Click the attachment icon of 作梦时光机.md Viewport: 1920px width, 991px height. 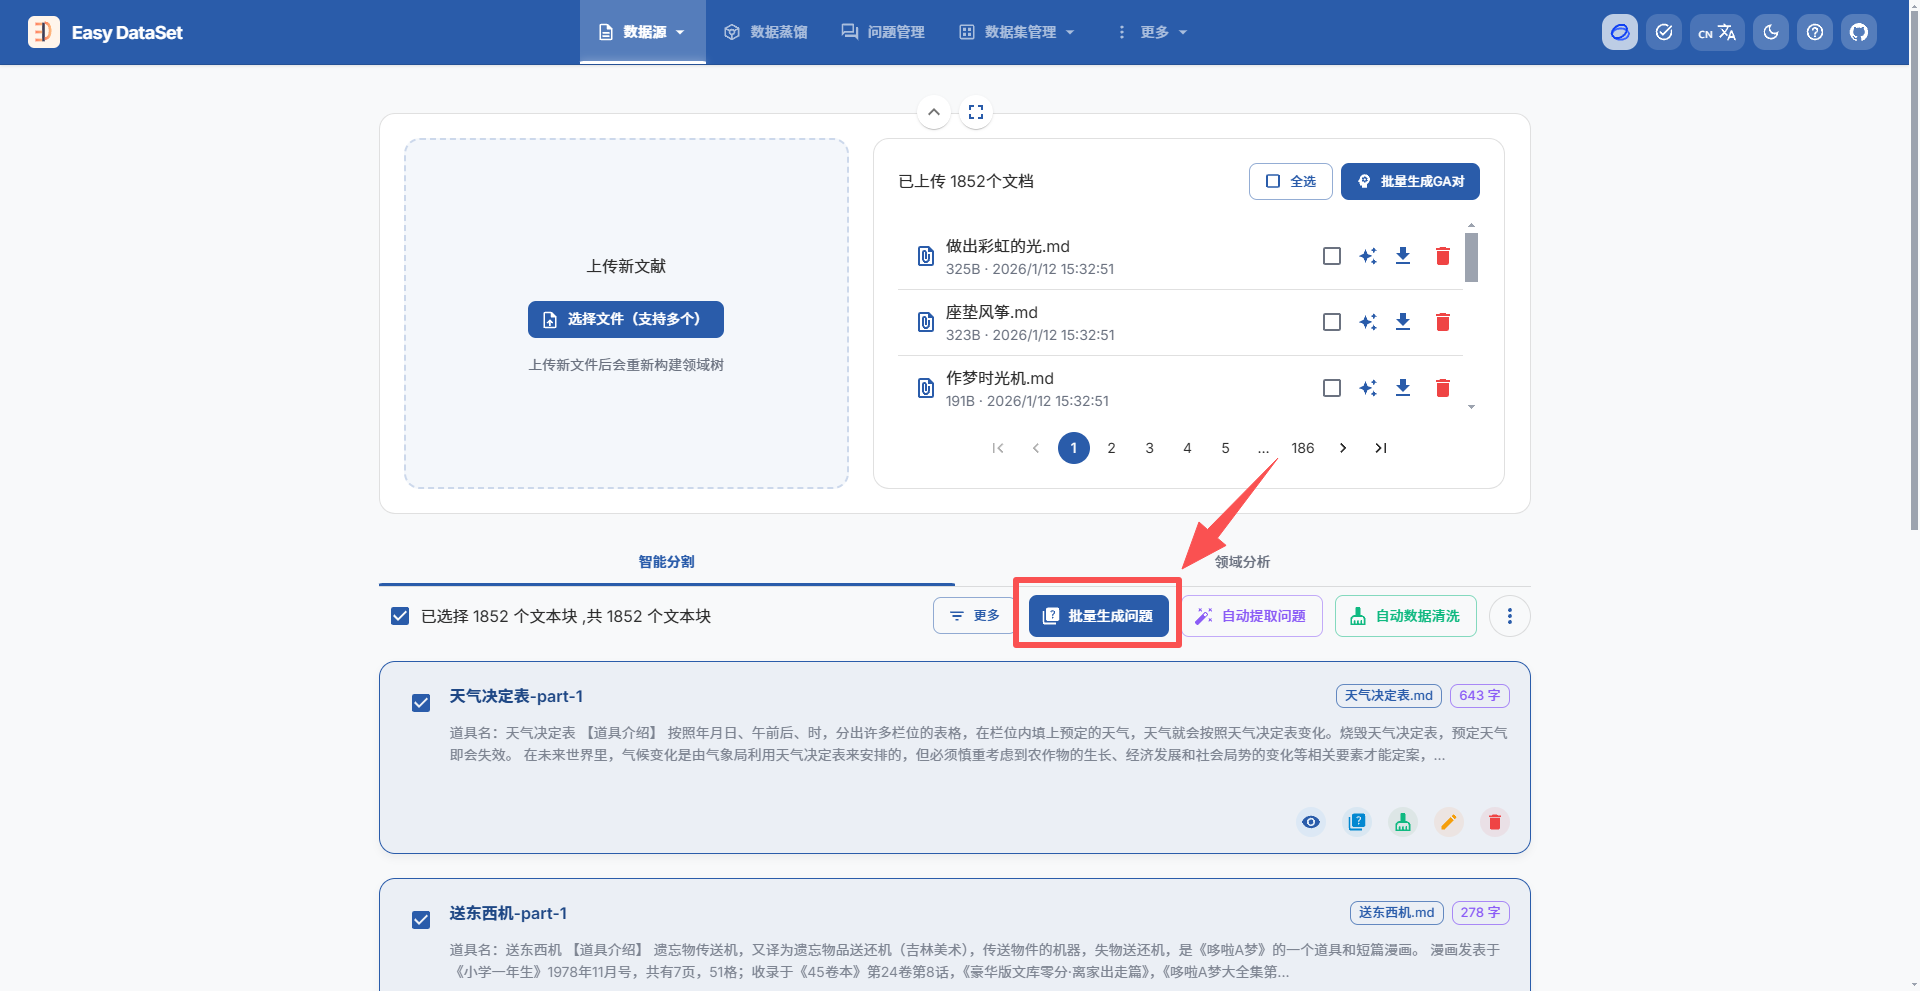926,389
